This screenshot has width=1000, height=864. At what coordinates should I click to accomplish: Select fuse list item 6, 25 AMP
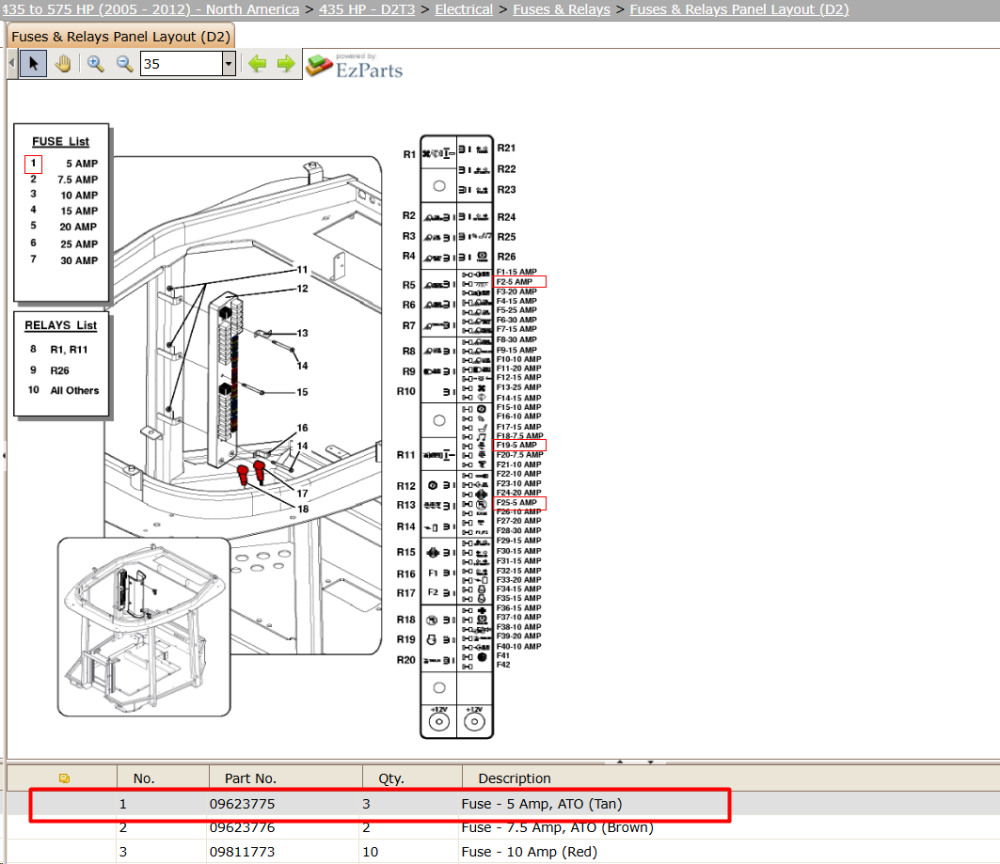point(62,244)
